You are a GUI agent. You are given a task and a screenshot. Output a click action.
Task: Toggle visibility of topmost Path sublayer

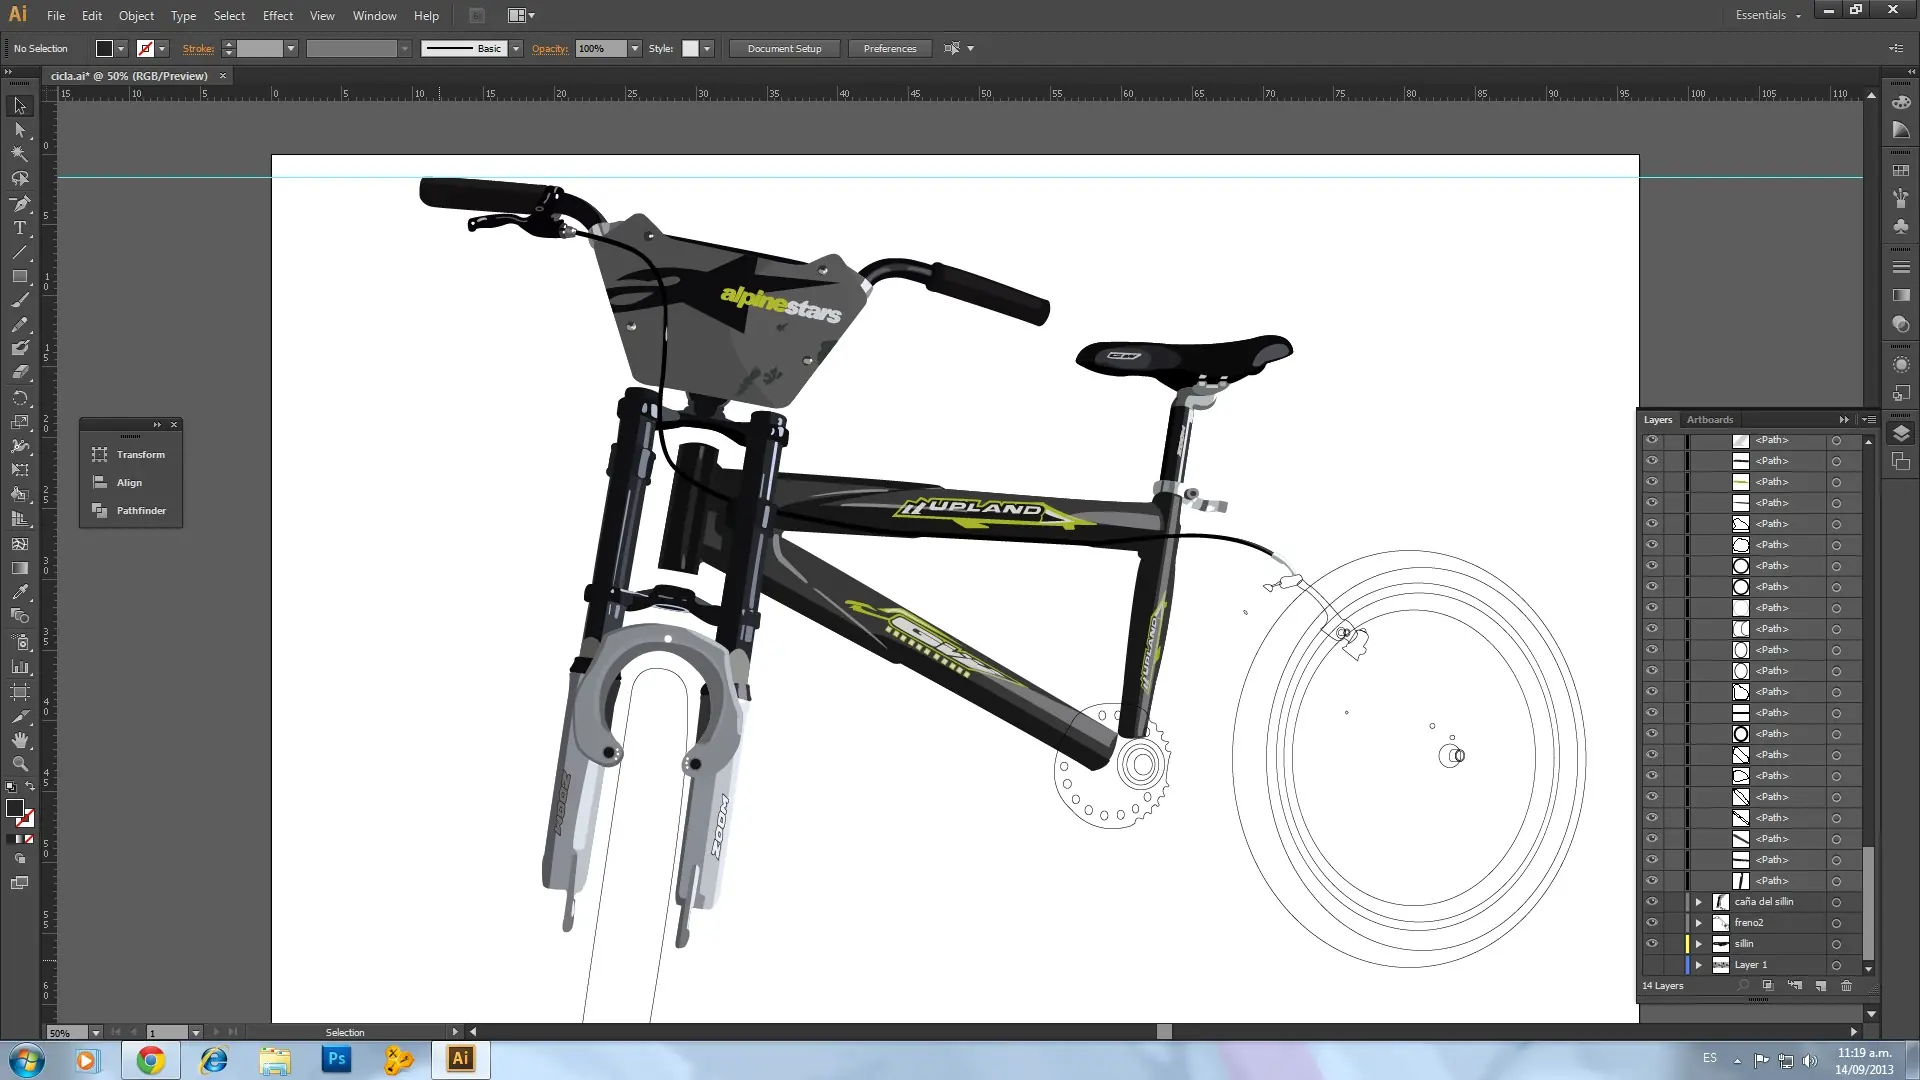point(1652,440)
